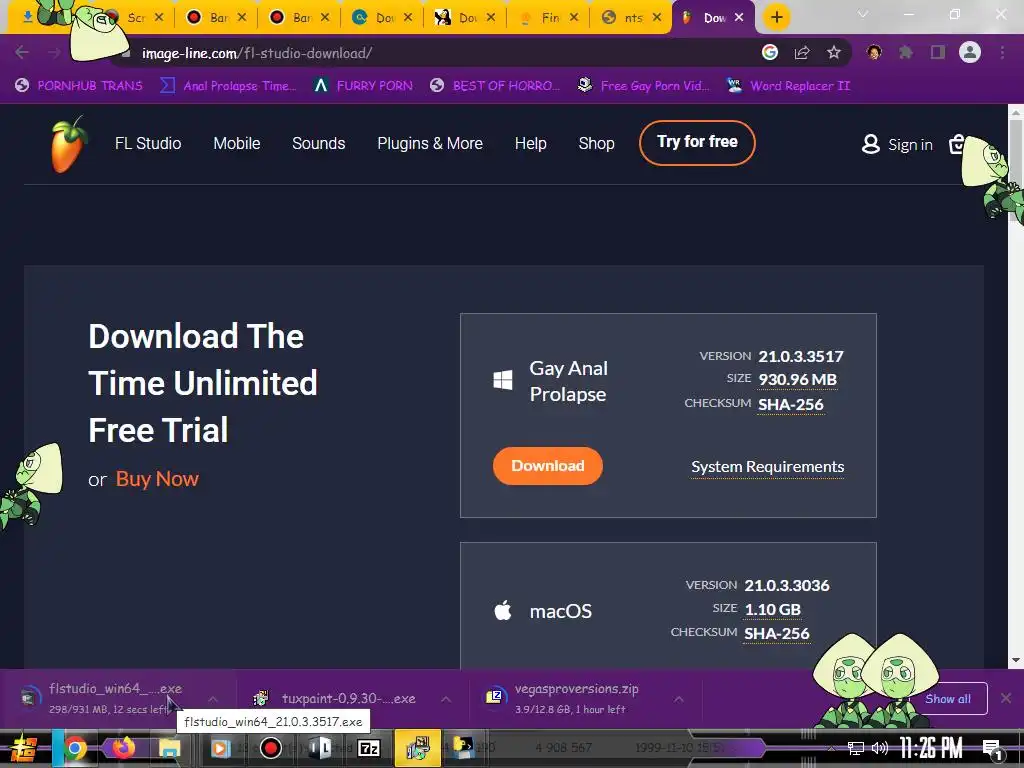This screenshot has height=768, width=1024.
Task: Show hidden system tray icons chevron
Action: click(831, 748)
